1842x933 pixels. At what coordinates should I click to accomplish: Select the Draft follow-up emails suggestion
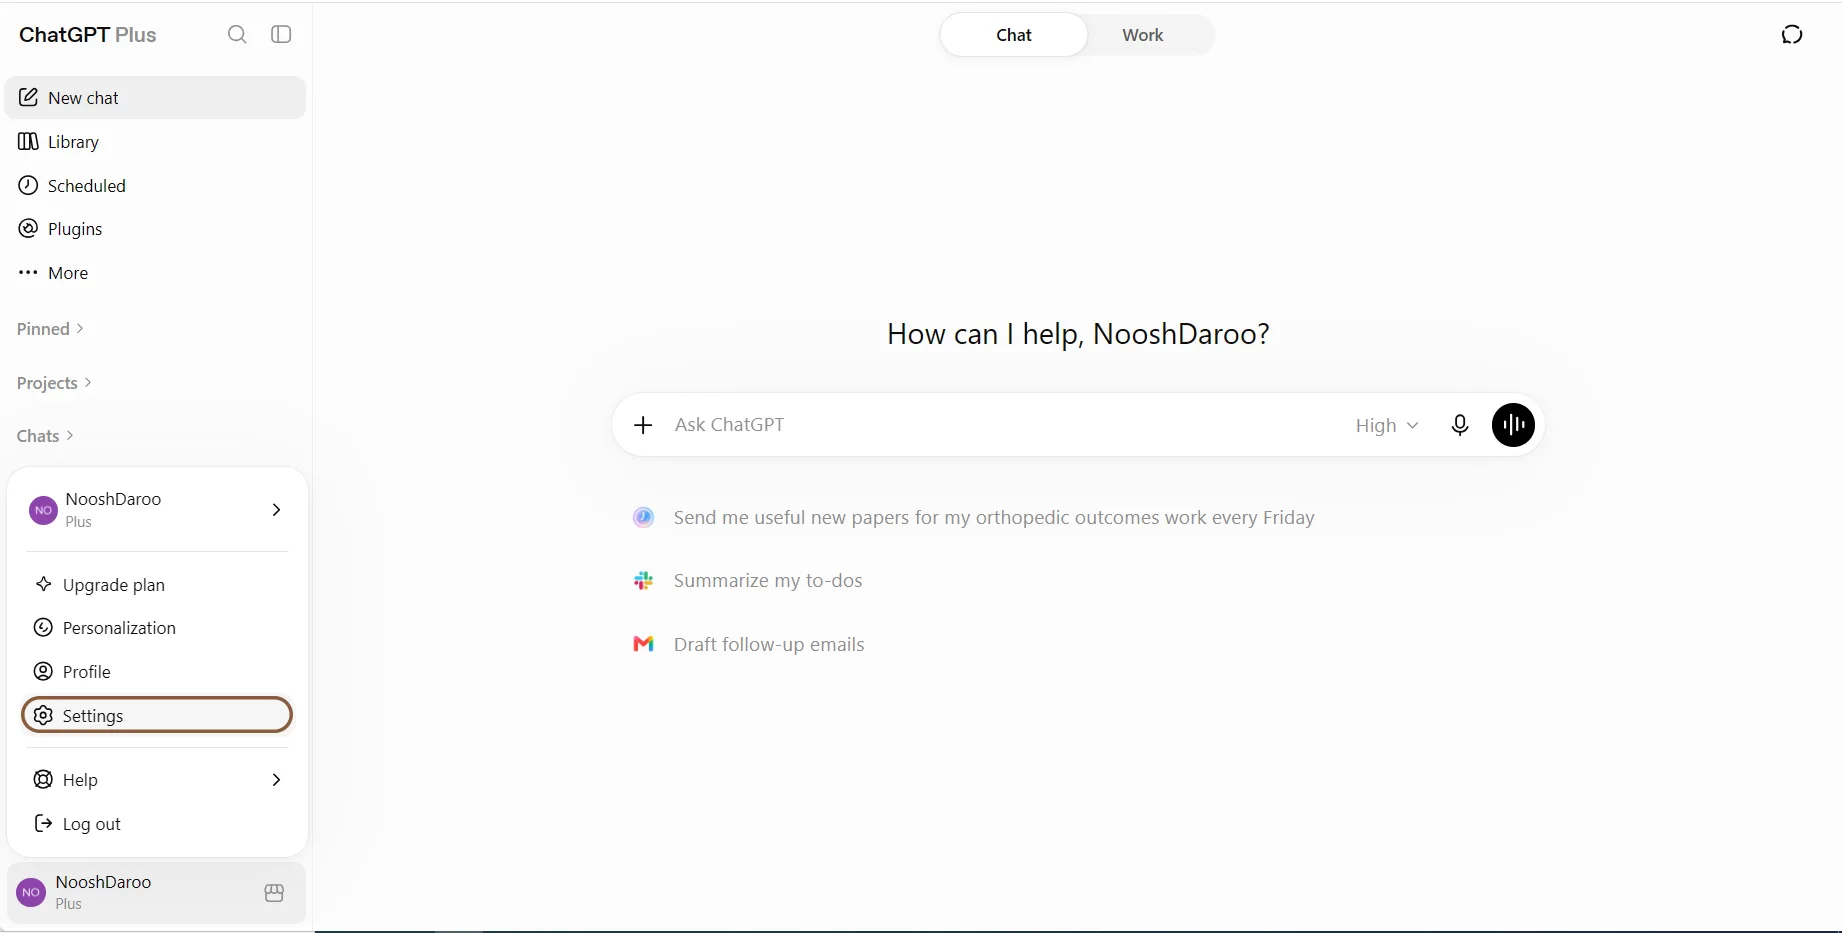[x=769, y=645]
